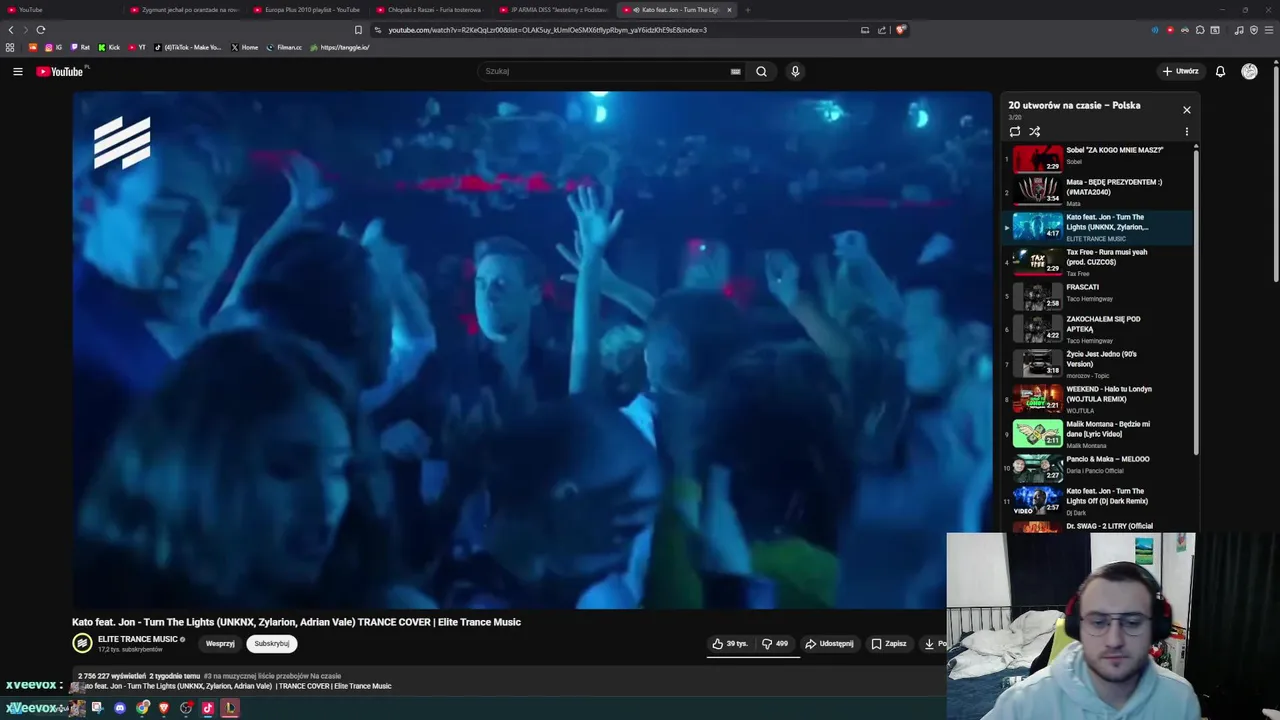Open the YouTube hamburger guide menu
The image size is (1280, 720).
(17, 71)
